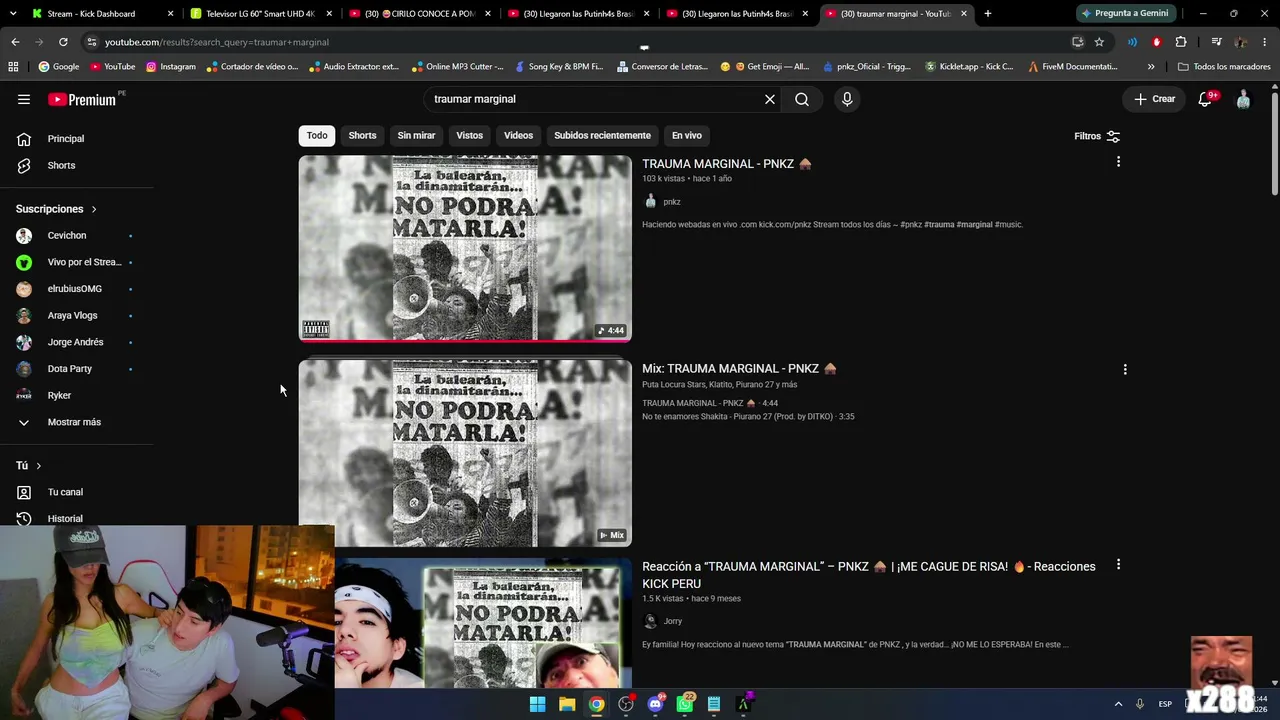The image size is (1280, 720).
Task: Open OBS Studio from the taskbar
Action: 626,704
